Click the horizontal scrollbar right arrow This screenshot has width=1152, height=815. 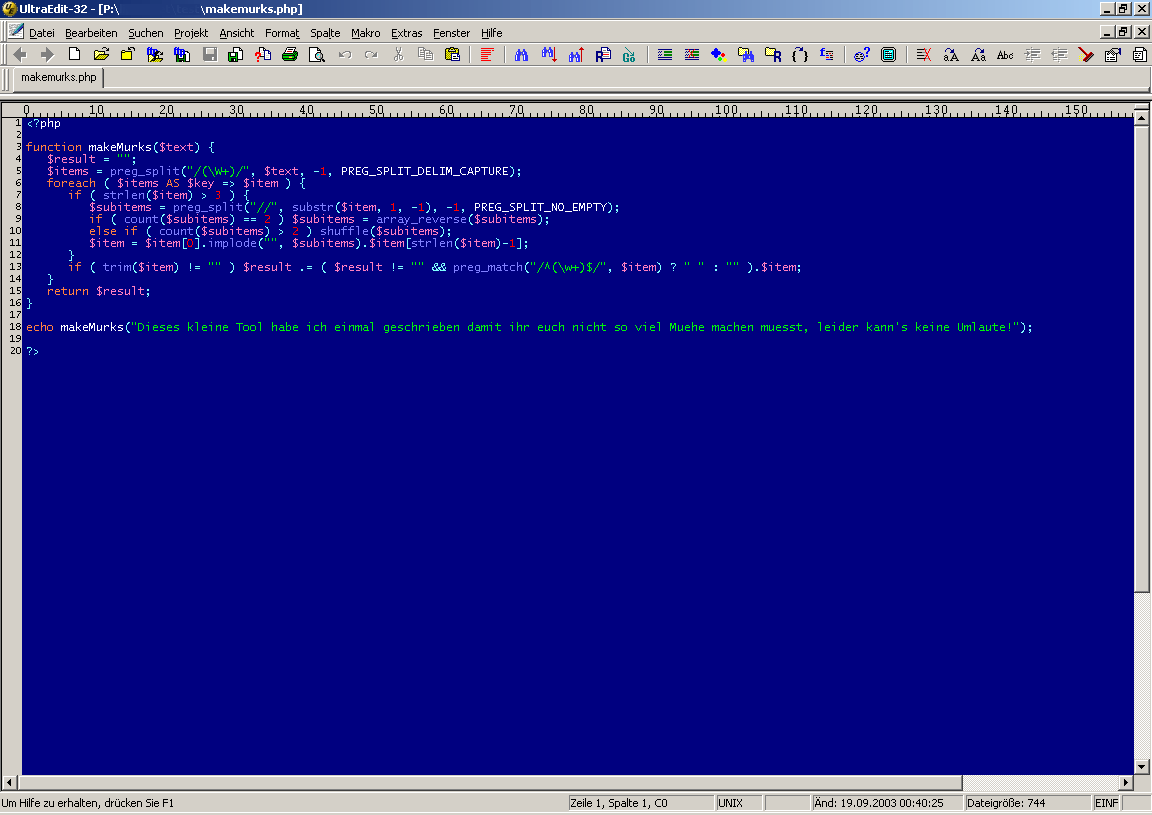(1126, 783)
